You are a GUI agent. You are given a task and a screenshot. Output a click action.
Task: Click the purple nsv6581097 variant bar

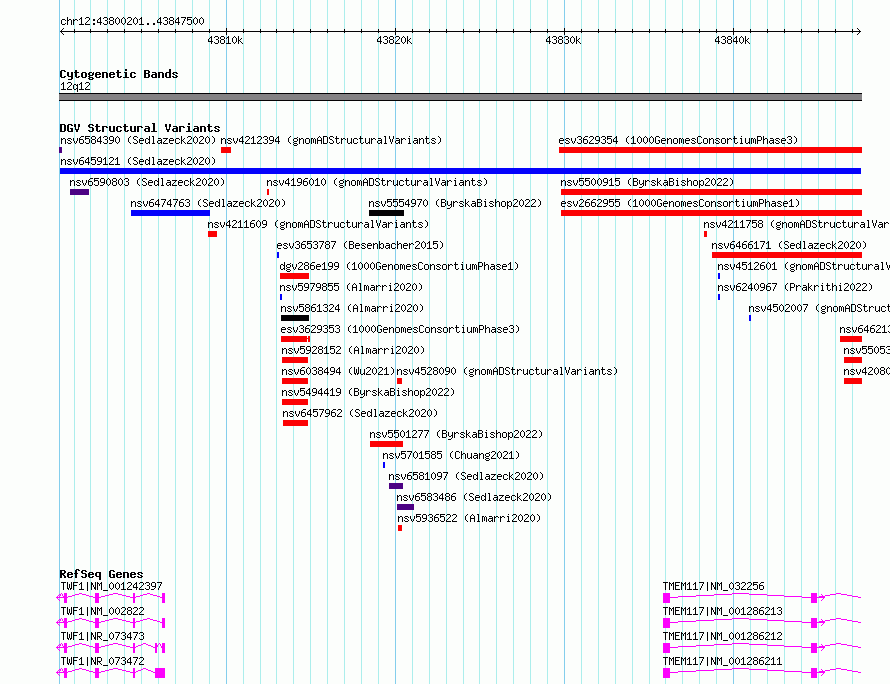click(396, 486)
